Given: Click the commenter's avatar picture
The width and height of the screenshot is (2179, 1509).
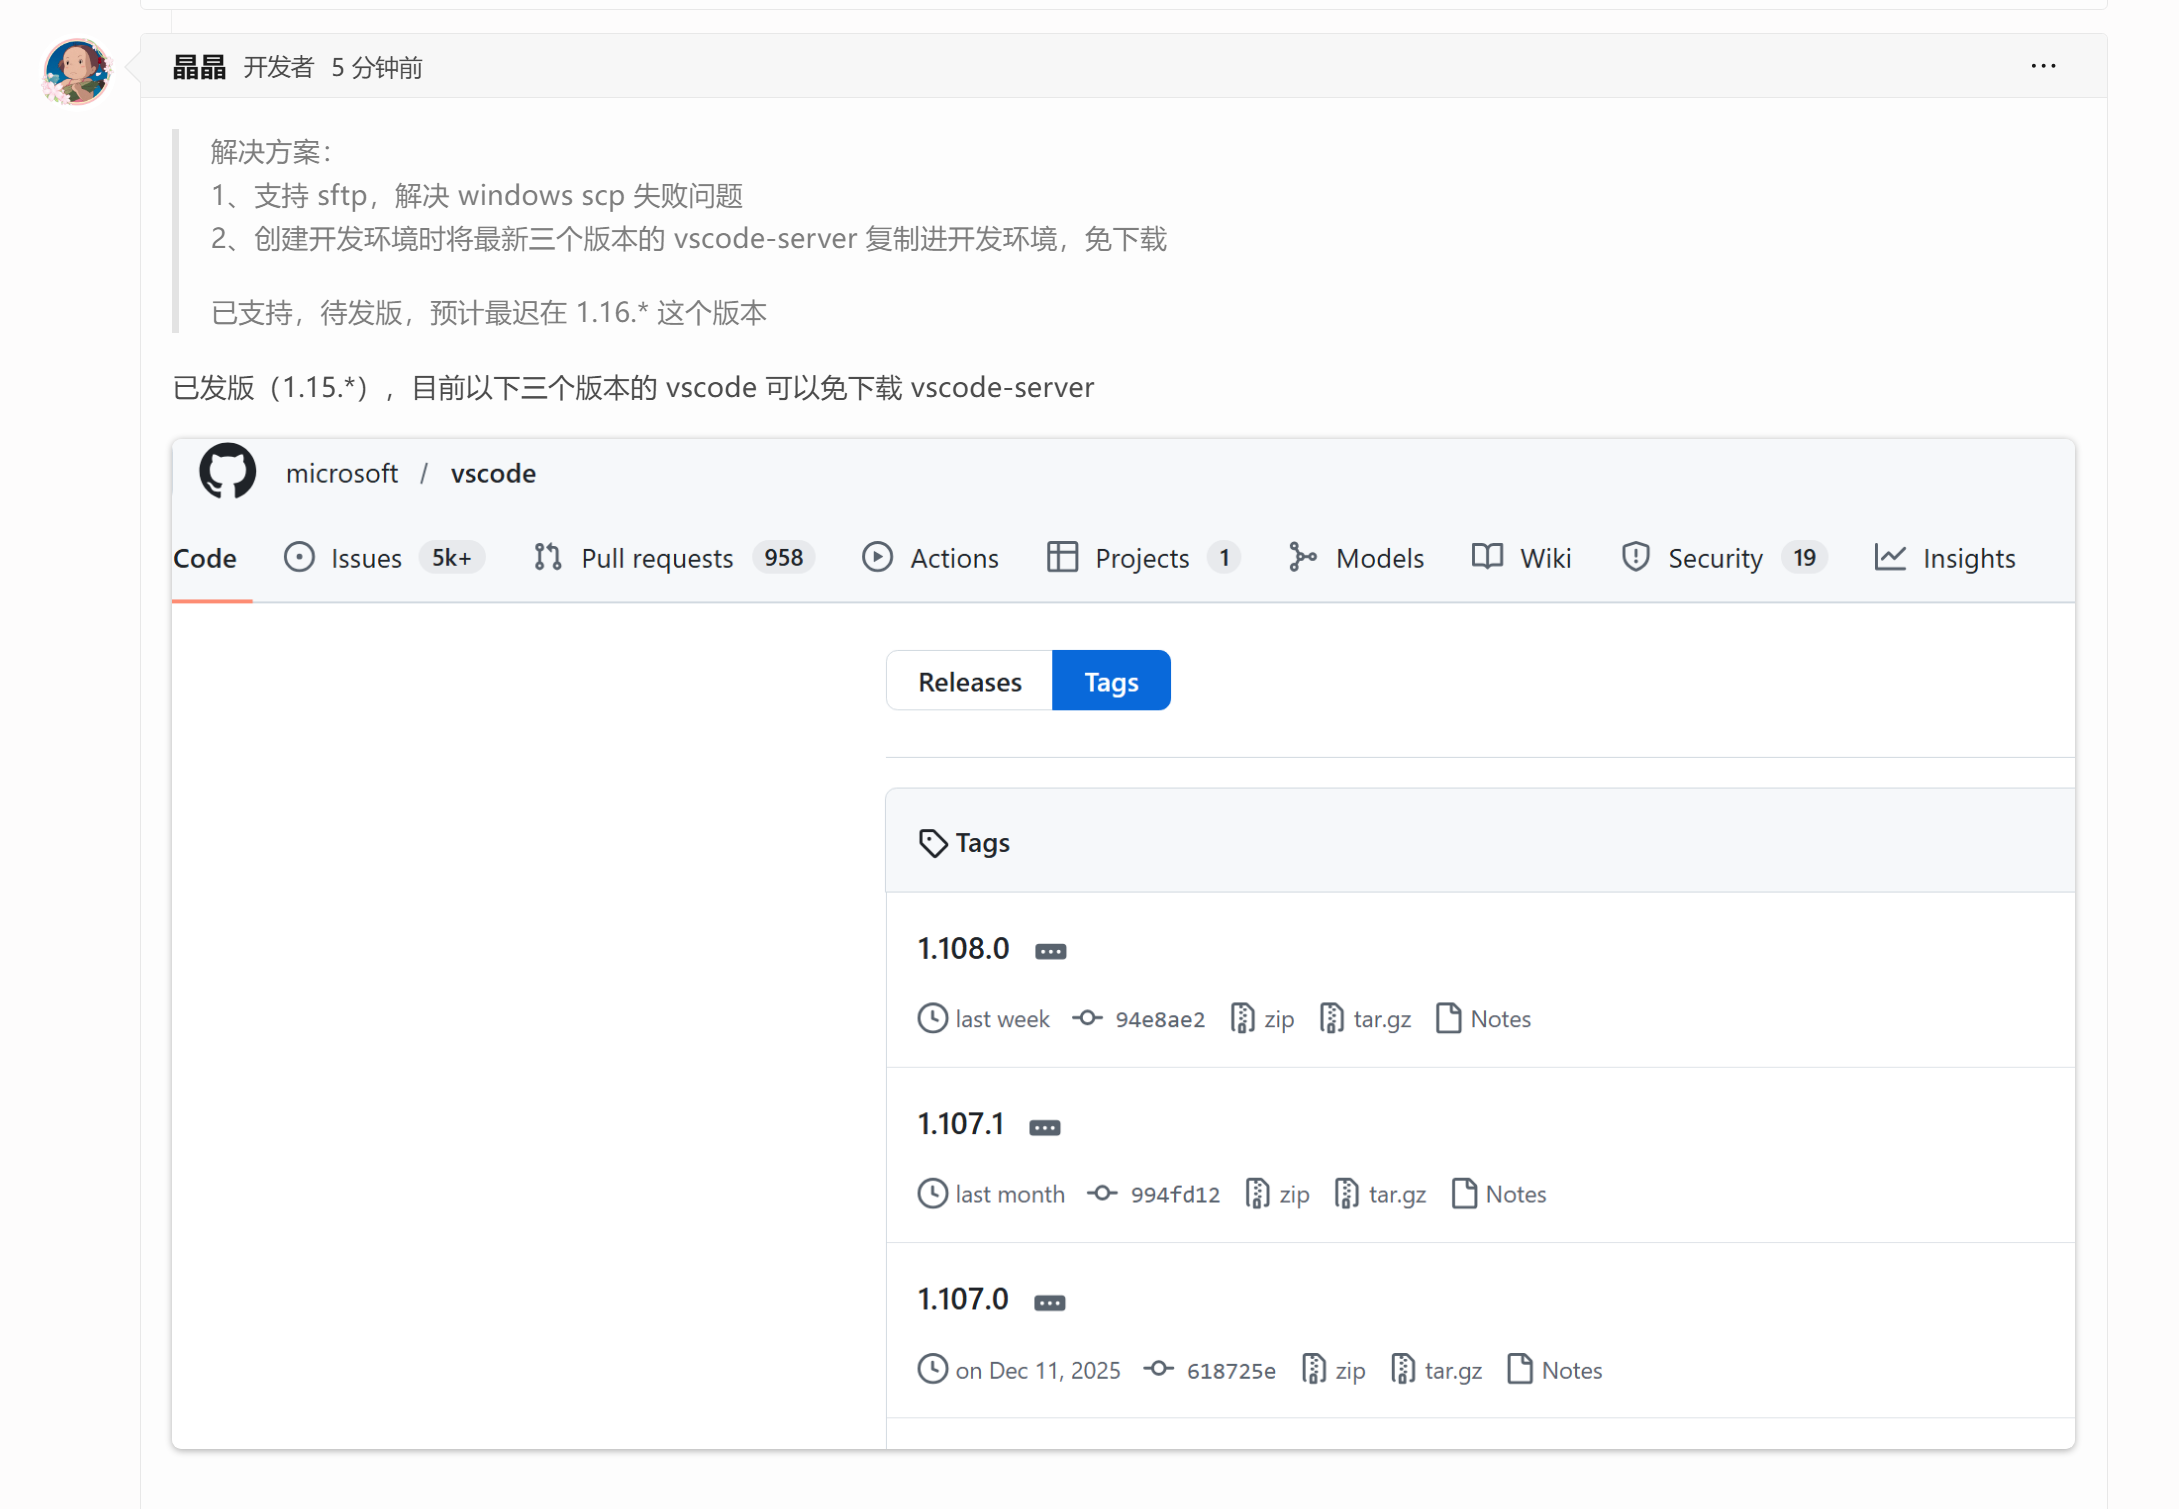Looking at the screenshot, I should 76,71.
